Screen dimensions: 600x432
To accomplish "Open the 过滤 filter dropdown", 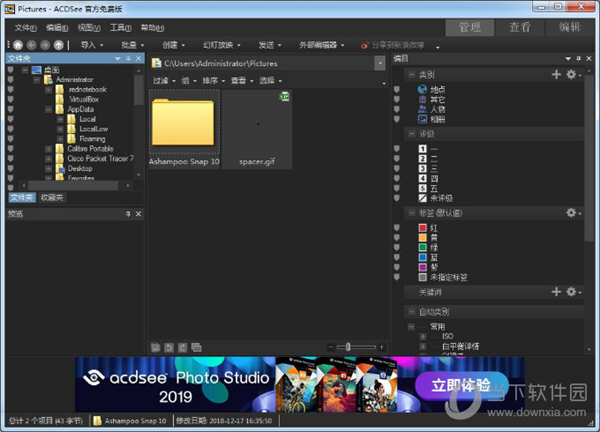I will 165,80.
